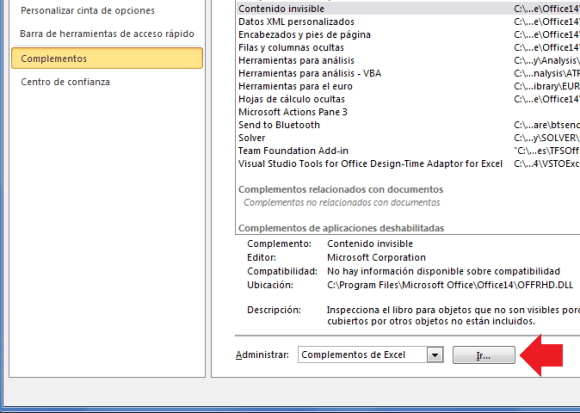Select Filas y columnas ocultas entry
Viewport: 580px width, 413px height.
point(408,47)
